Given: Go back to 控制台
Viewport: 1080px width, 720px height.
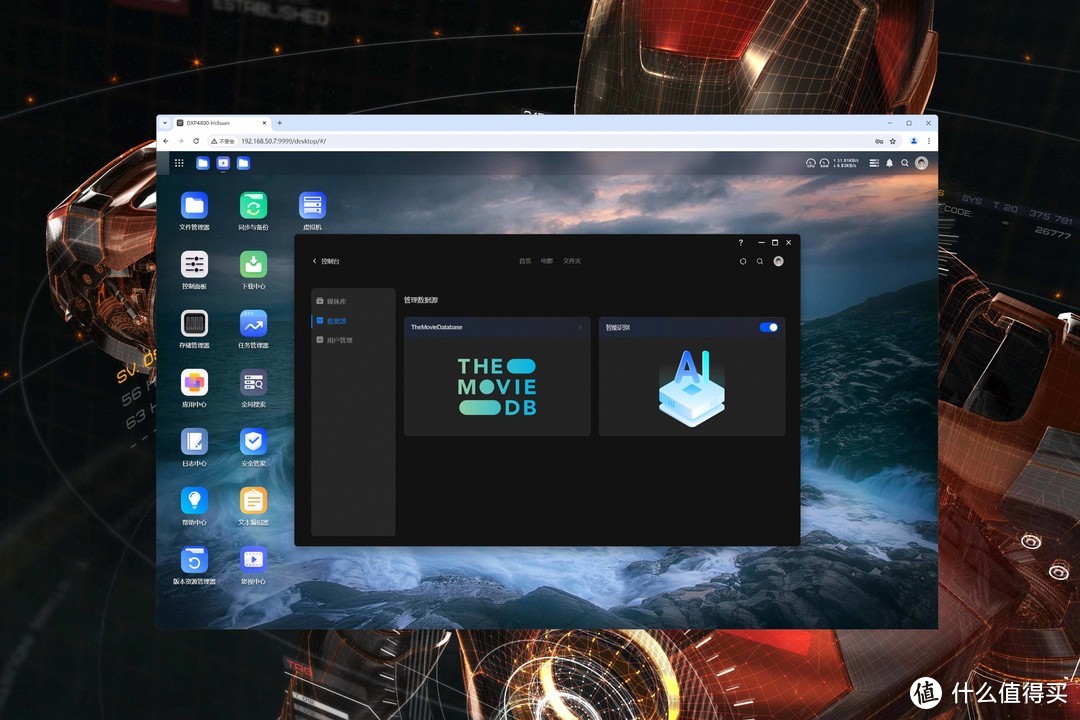Looking at the screenshot, I should click(x=326, y=261).
